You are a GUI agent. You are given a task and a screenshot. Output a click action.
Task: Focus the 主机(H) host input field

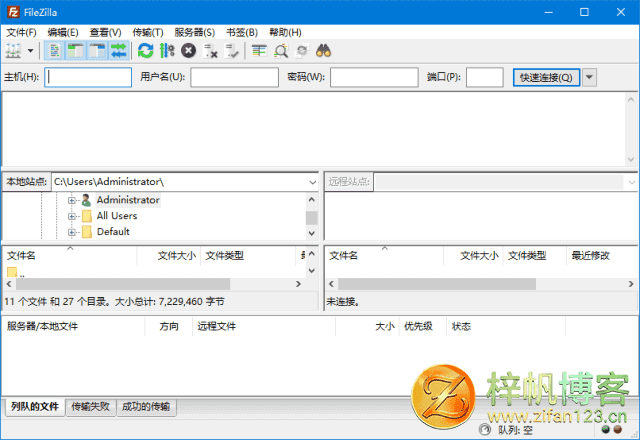click(x=88, y=77)
